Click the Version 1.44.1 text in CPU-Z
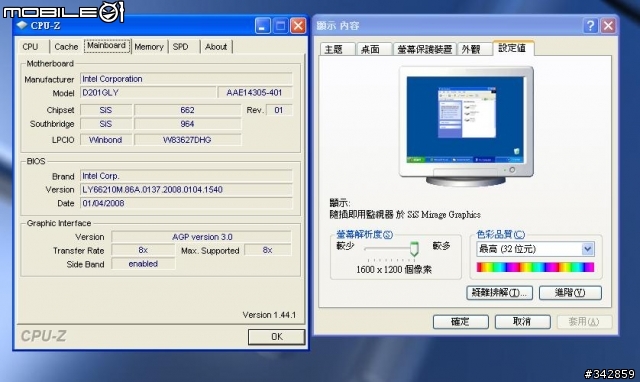Viewport: 640px width, 382px height. coord(269,315)
